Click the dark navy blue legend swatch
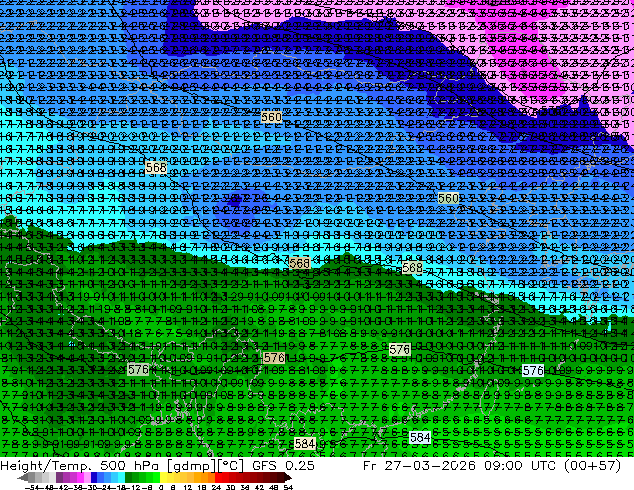Viewport: 634px width, 490px height. point(94,478)
